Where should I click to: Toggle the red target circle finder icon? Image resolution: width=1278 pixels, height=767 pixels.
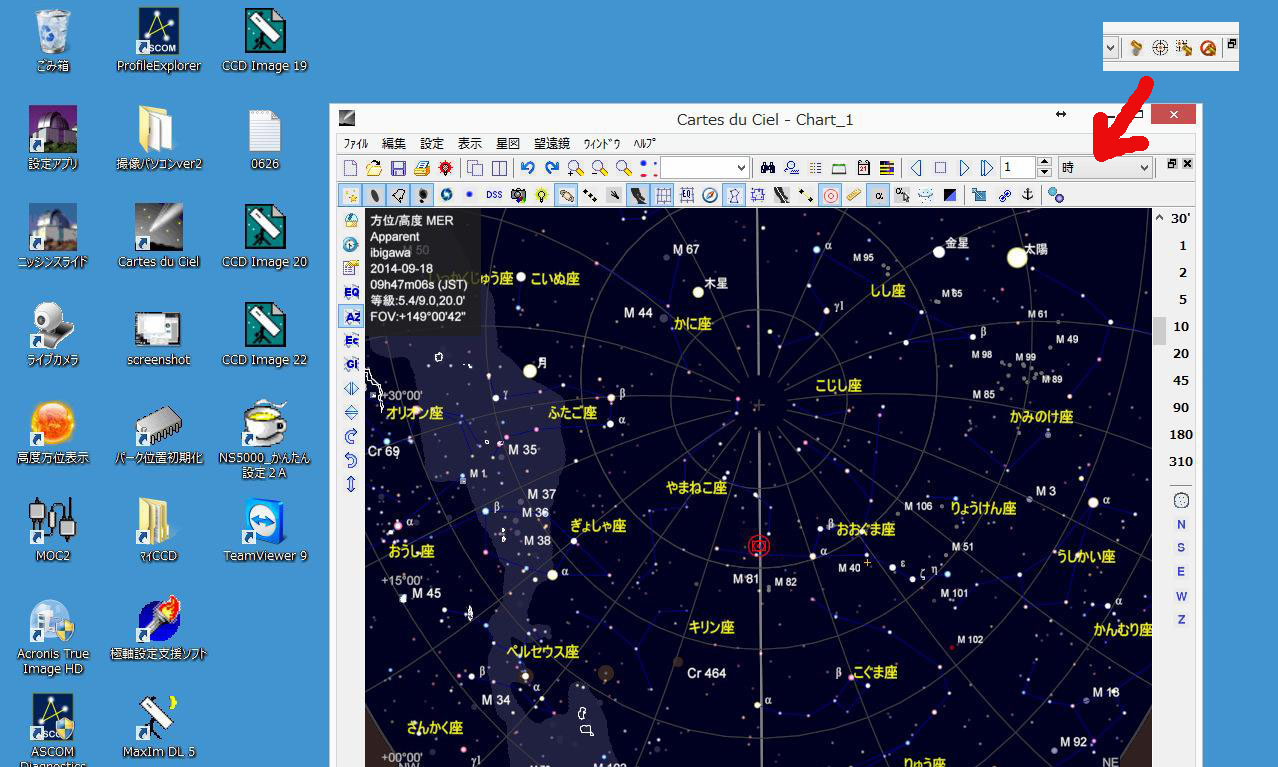pyautogui.click(x=830, y=195)
